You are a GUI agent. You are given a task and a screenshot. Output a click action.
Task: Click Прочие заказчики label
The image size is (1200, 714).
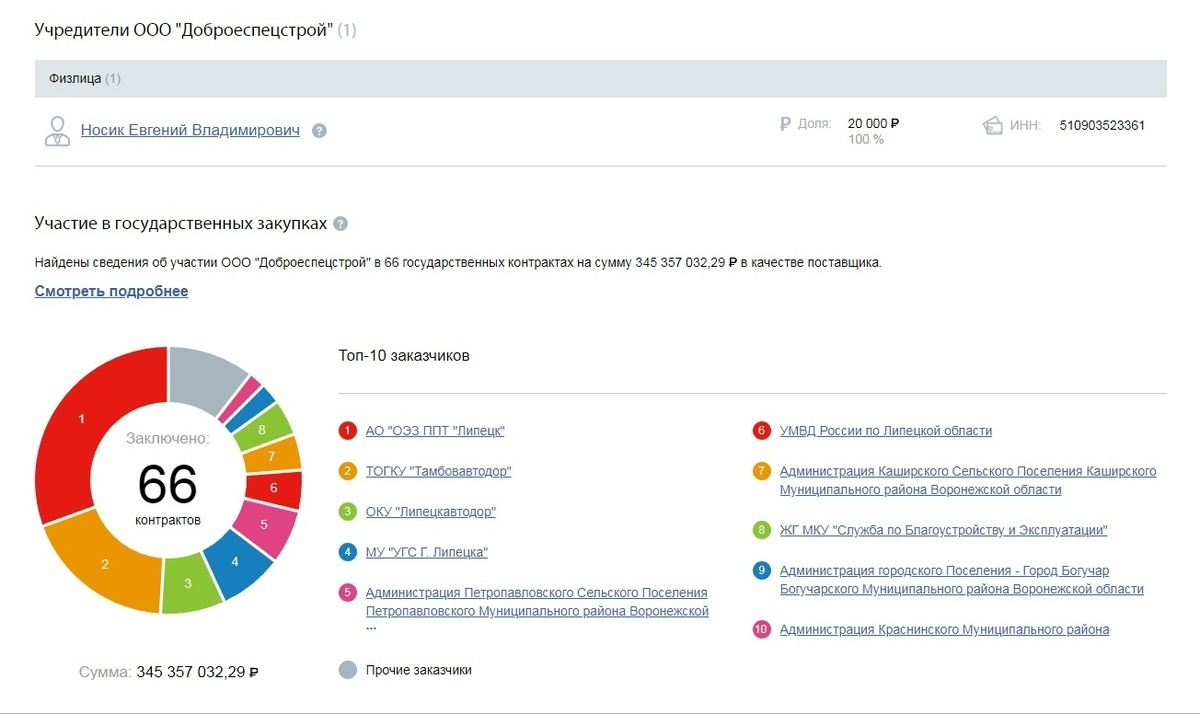coord(419,670)
